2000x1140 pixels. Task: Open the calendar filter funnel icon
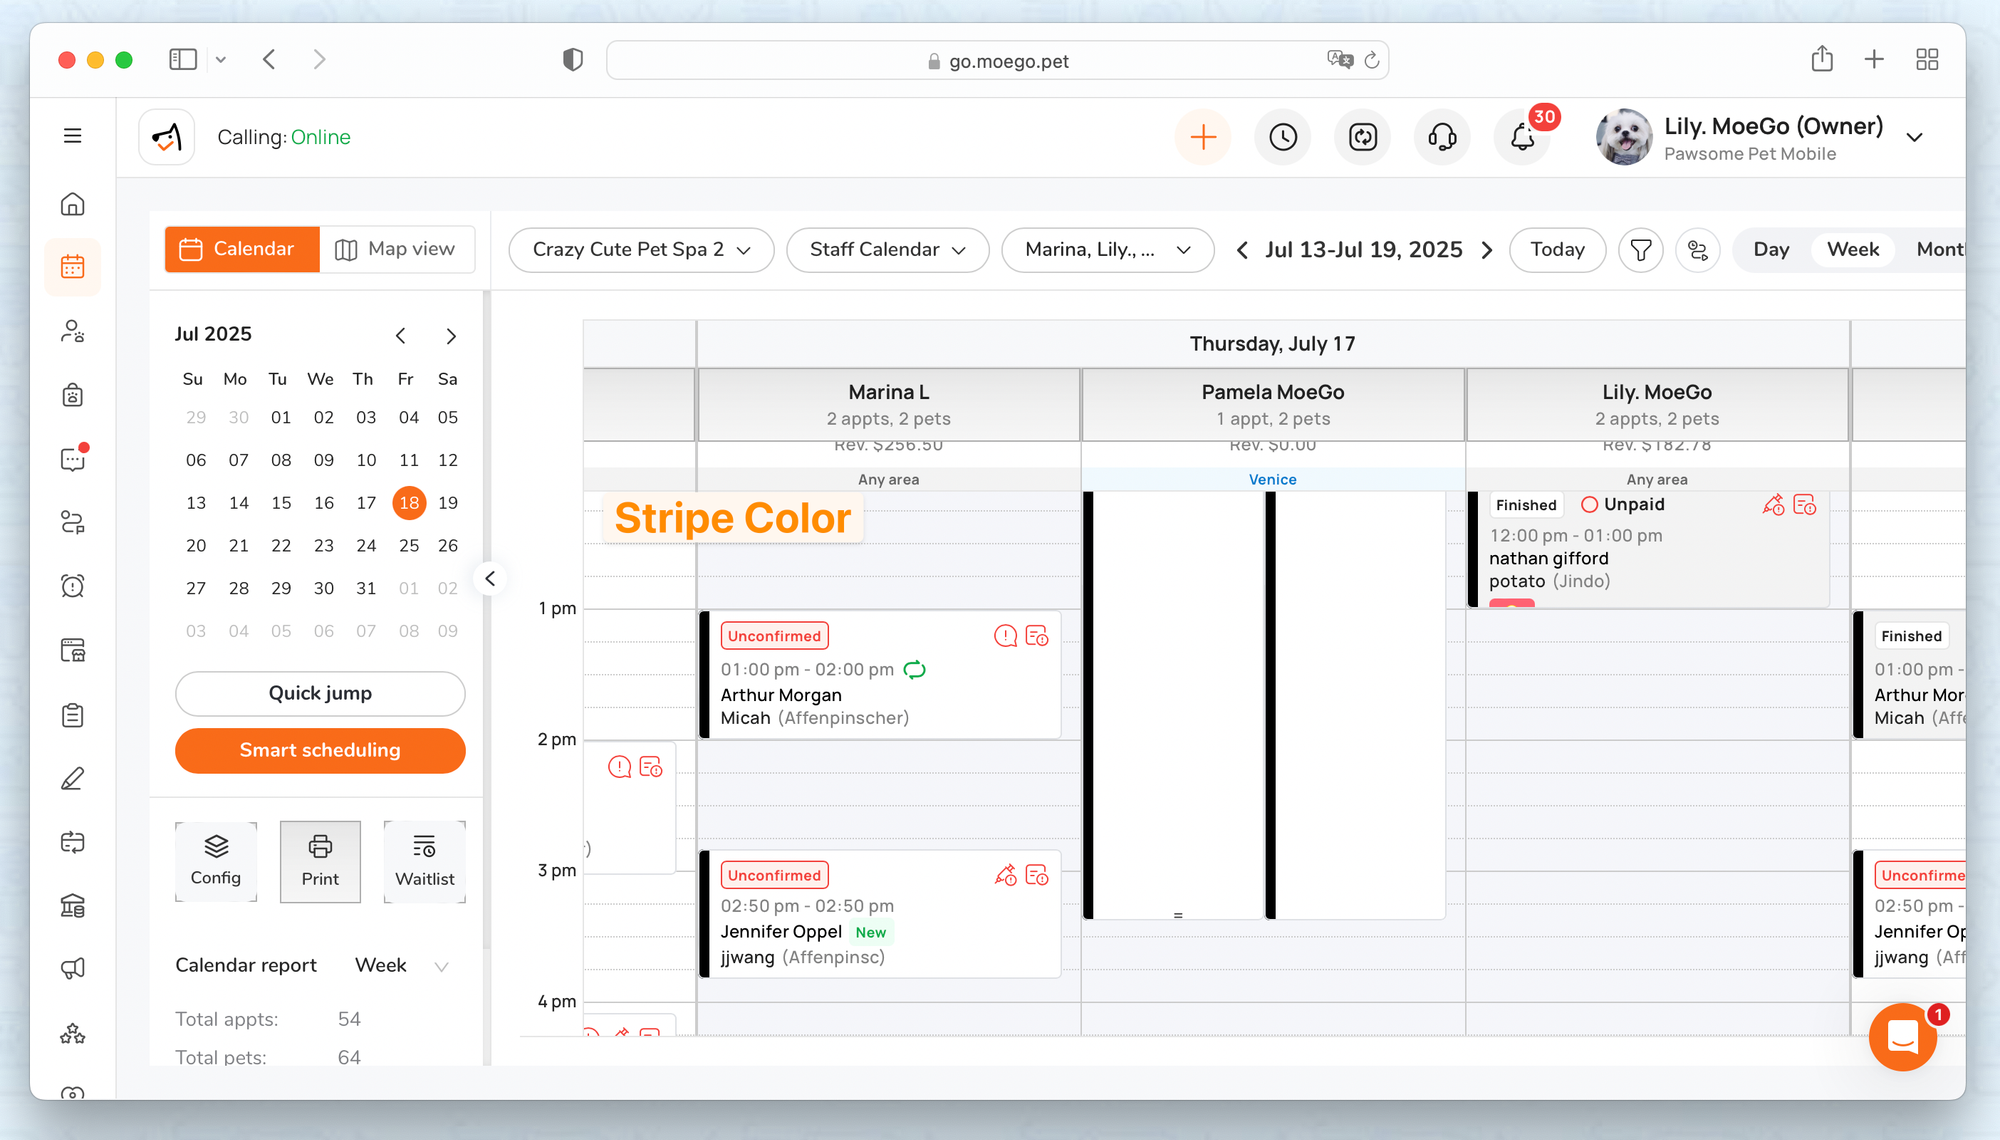point(1640,250)
